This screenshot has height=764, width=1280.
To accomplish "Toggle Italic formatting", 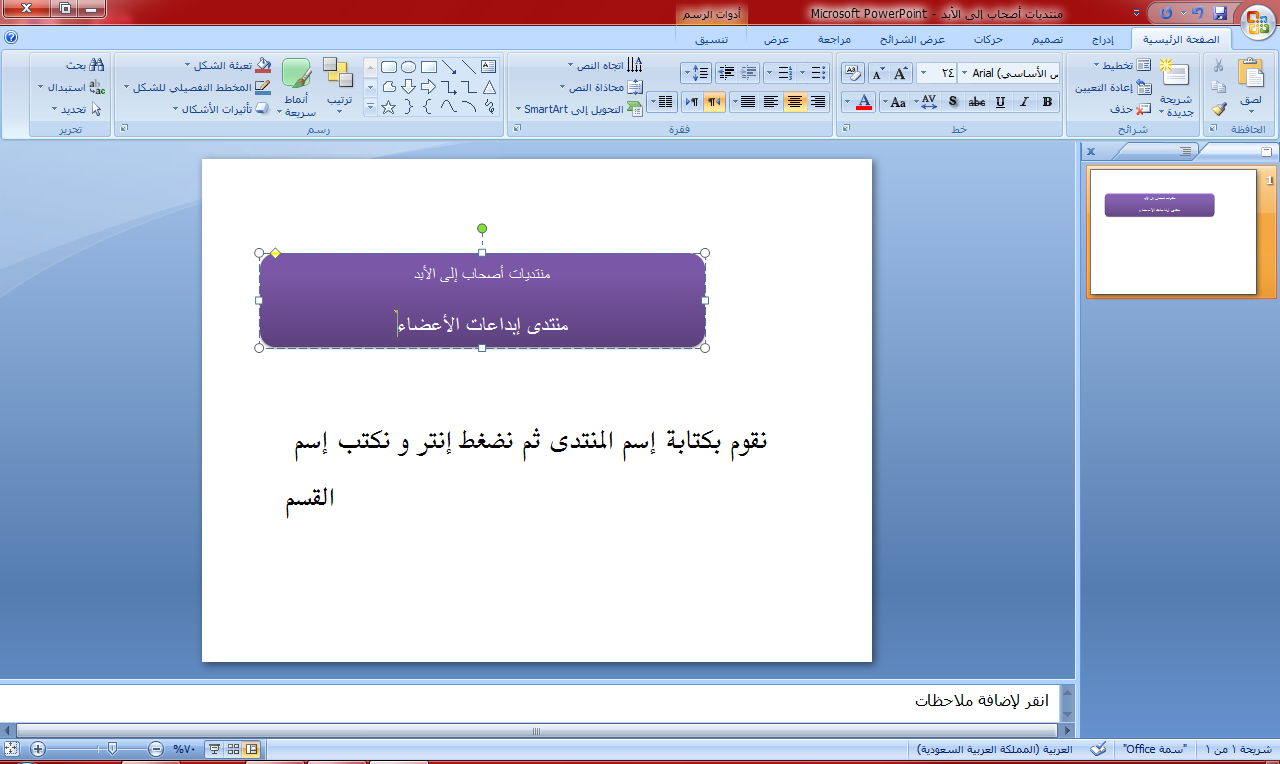I will point(1024,101).
